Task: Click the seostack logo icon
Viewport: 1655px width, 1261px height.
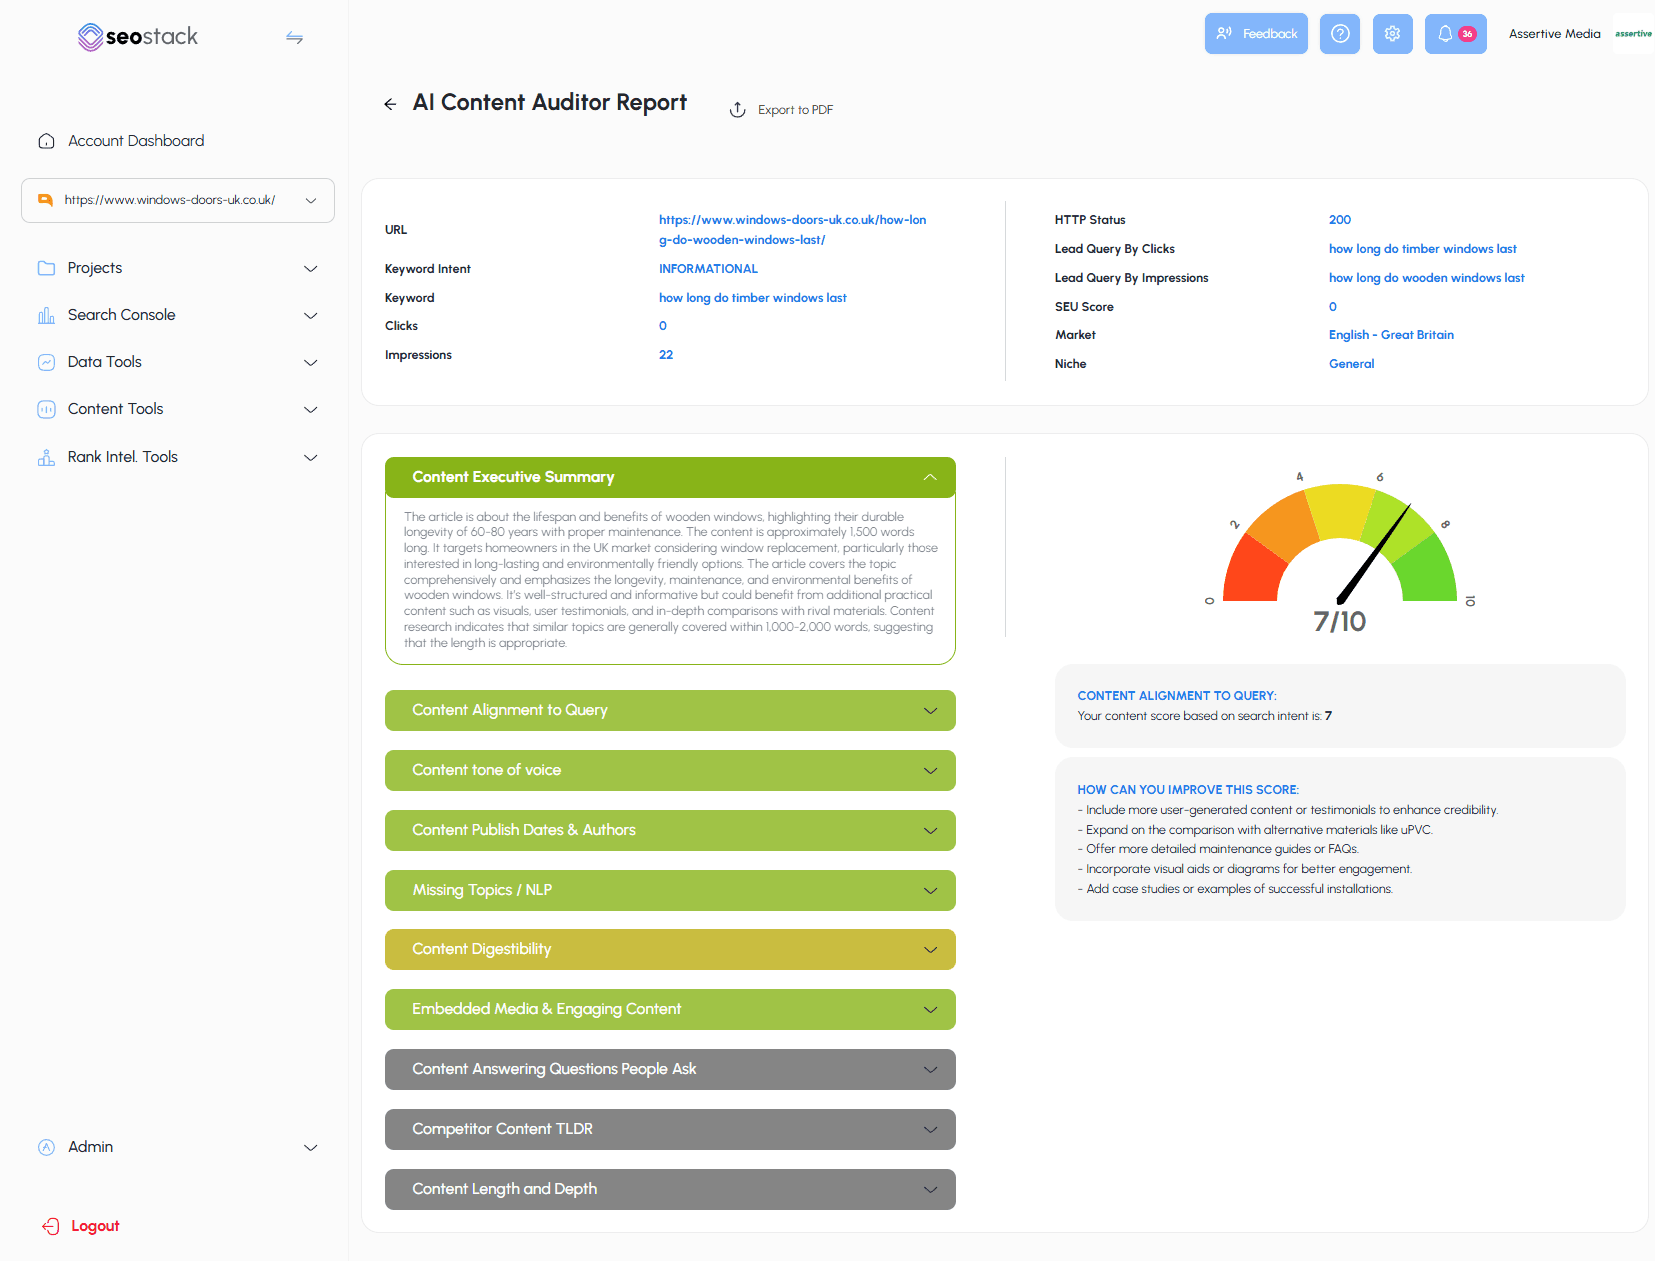Action: click(91, 37)
